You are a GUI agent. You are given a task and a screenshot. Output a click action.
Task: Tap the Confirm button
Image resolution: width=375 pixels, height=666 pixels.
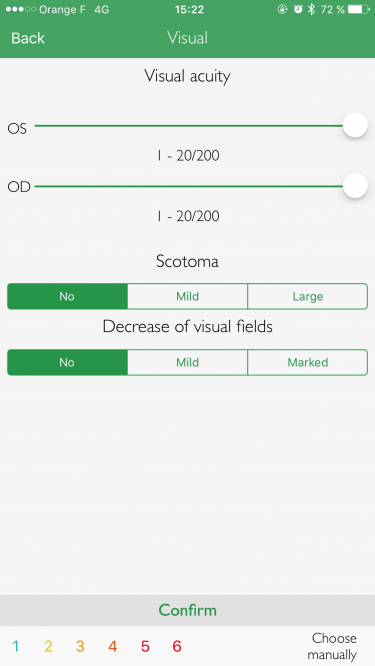(187, 610)
